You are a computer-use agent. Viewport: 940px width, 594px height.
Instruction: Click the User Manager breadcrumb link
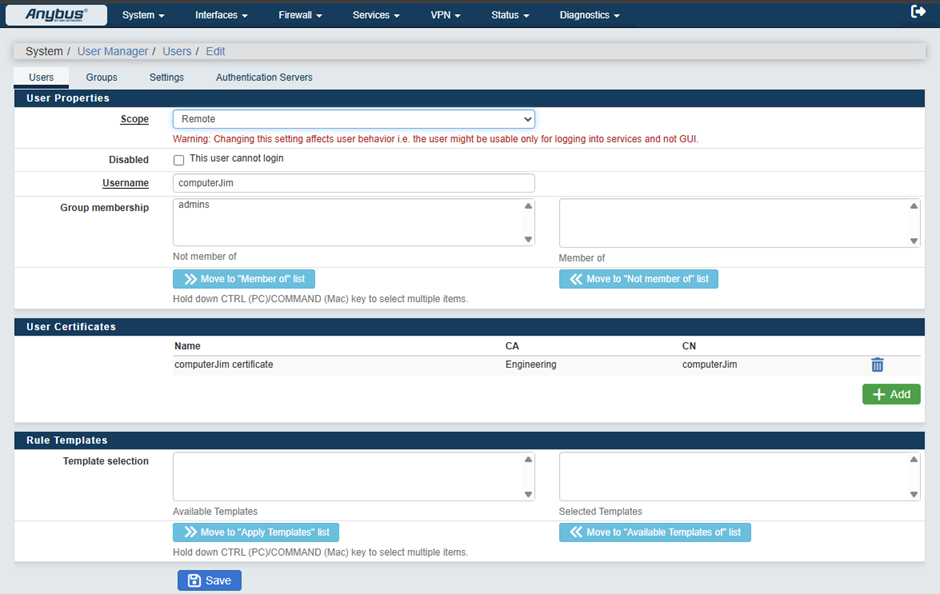(x=112, y=51)
